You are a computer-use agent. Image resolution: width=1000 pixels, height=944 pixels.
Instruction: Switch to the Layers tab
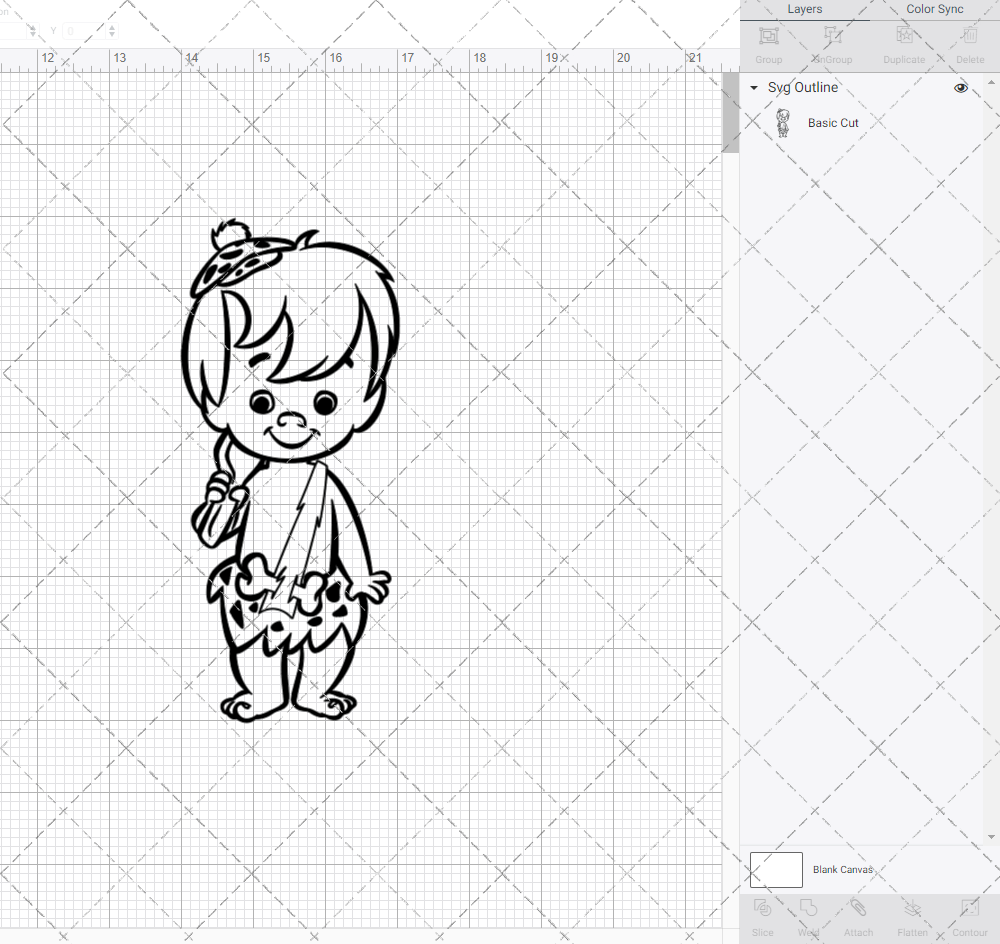(x=804, y=10)
